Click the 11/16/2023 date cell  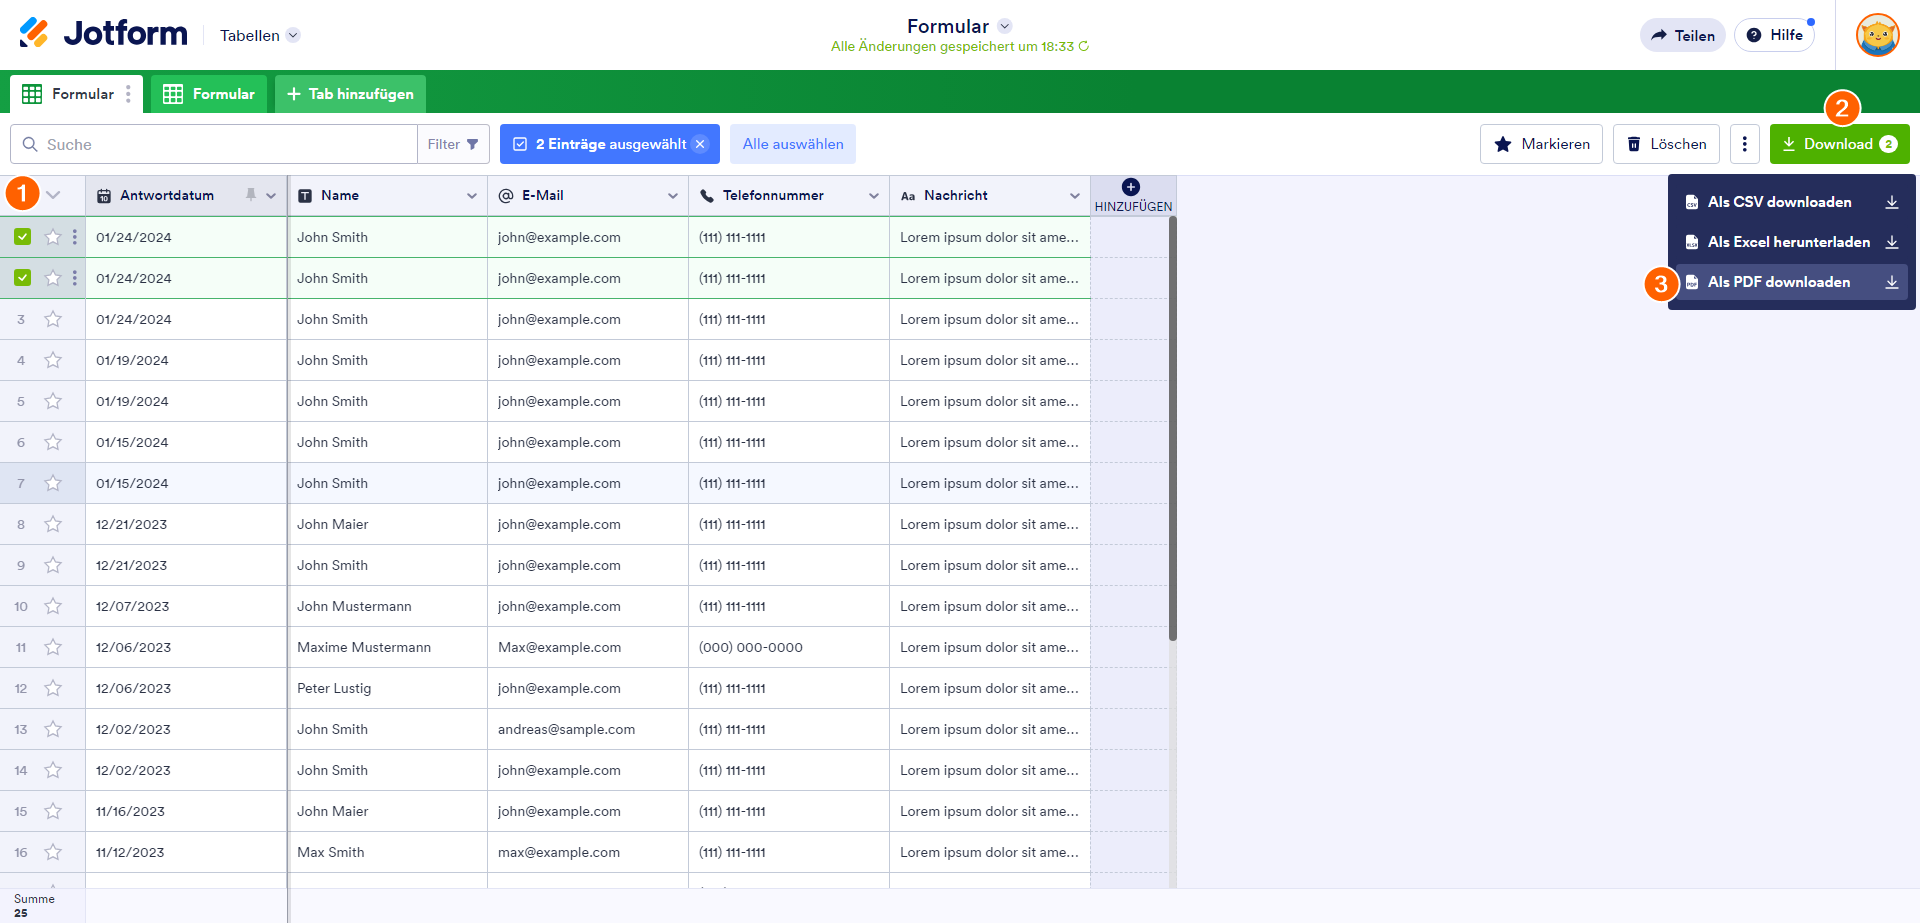coord(186,811)
